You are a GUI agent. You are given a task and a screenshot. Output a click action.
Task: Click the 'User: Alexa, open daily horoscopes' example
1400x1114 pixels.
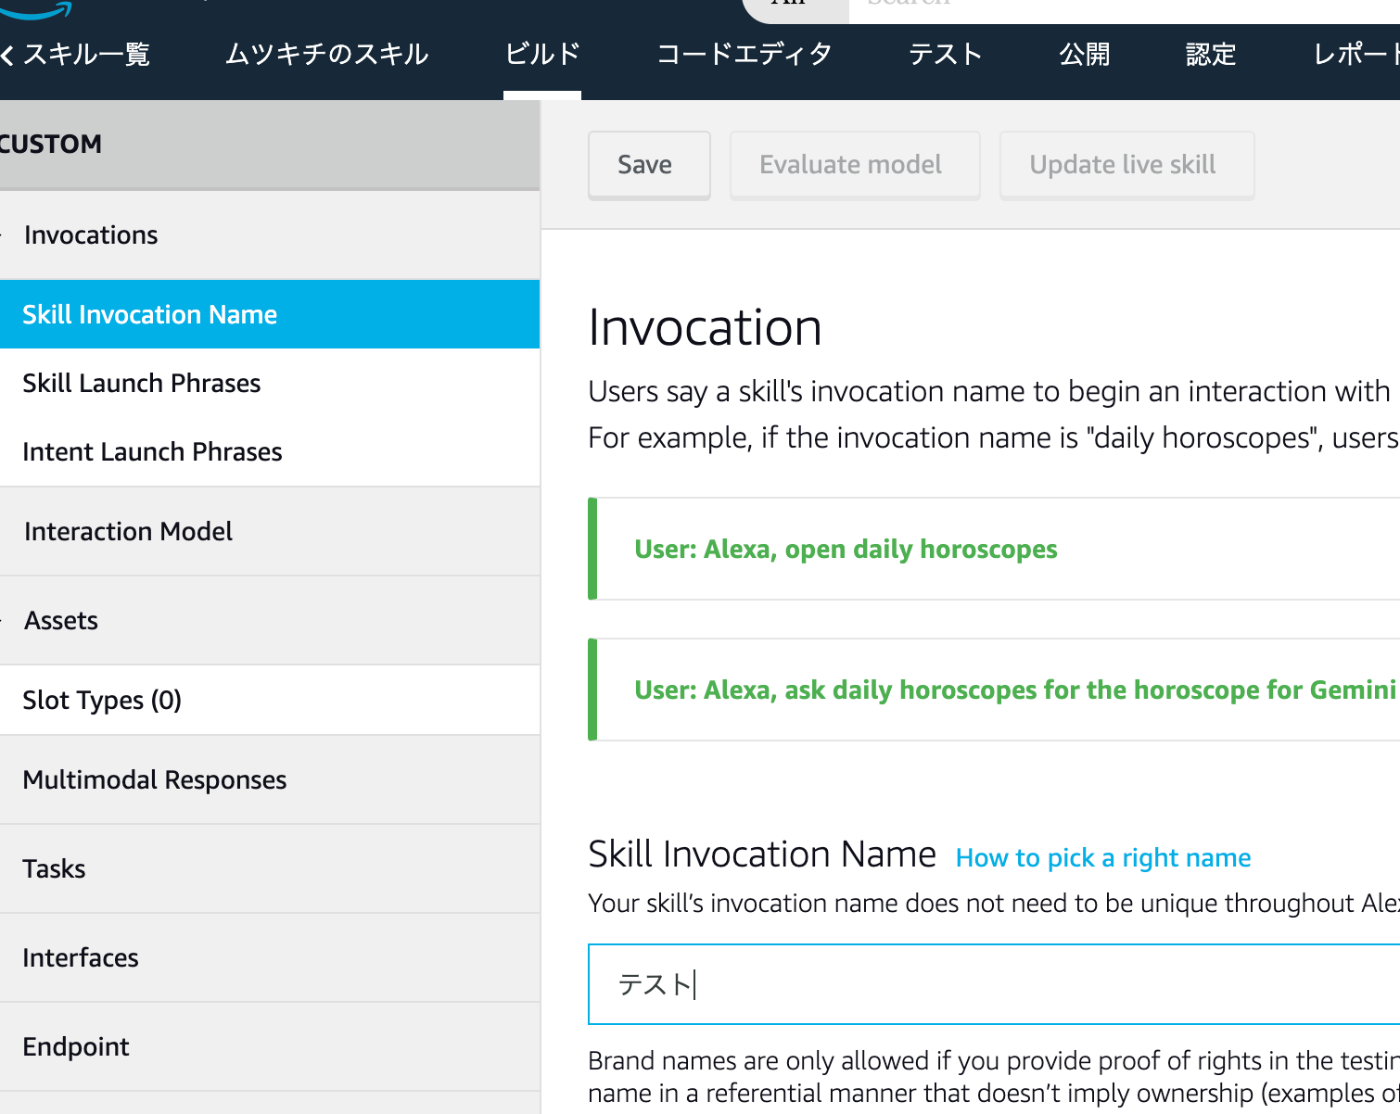[994, 549]
